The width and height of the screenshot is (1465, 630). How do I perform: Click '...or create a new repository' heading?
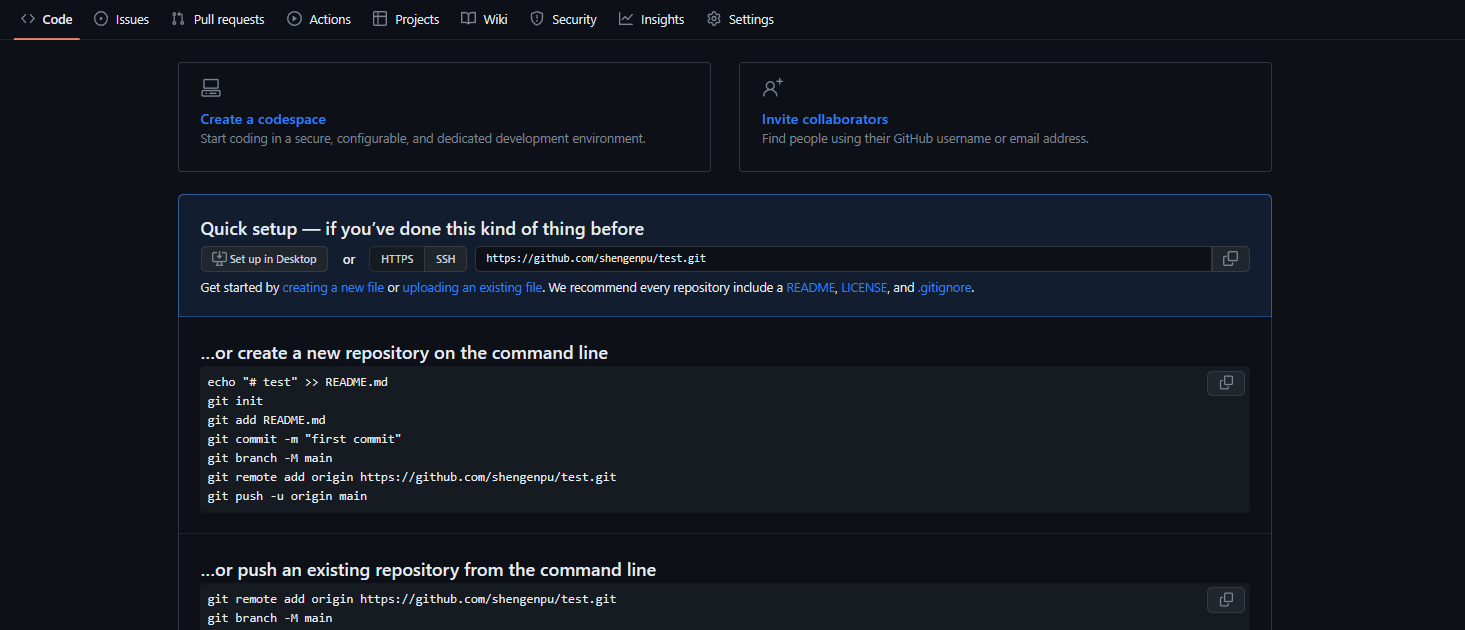click(x=404, y=353)
